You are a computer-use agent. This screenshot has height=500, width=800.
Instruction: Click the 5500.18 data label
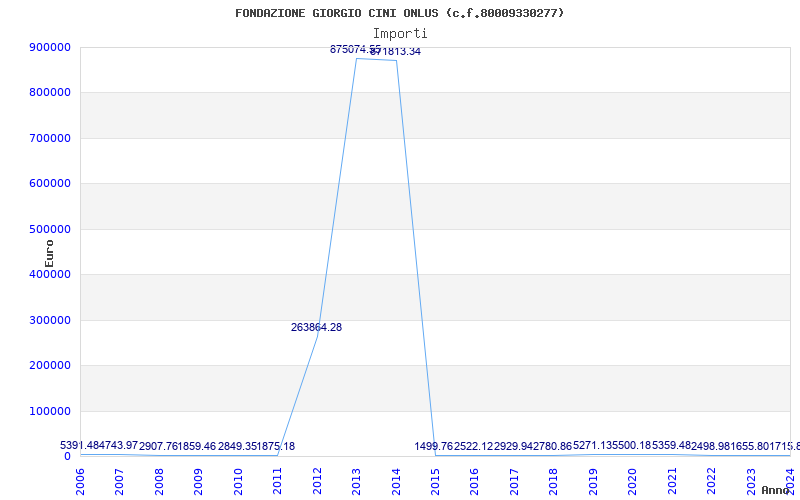631,445
